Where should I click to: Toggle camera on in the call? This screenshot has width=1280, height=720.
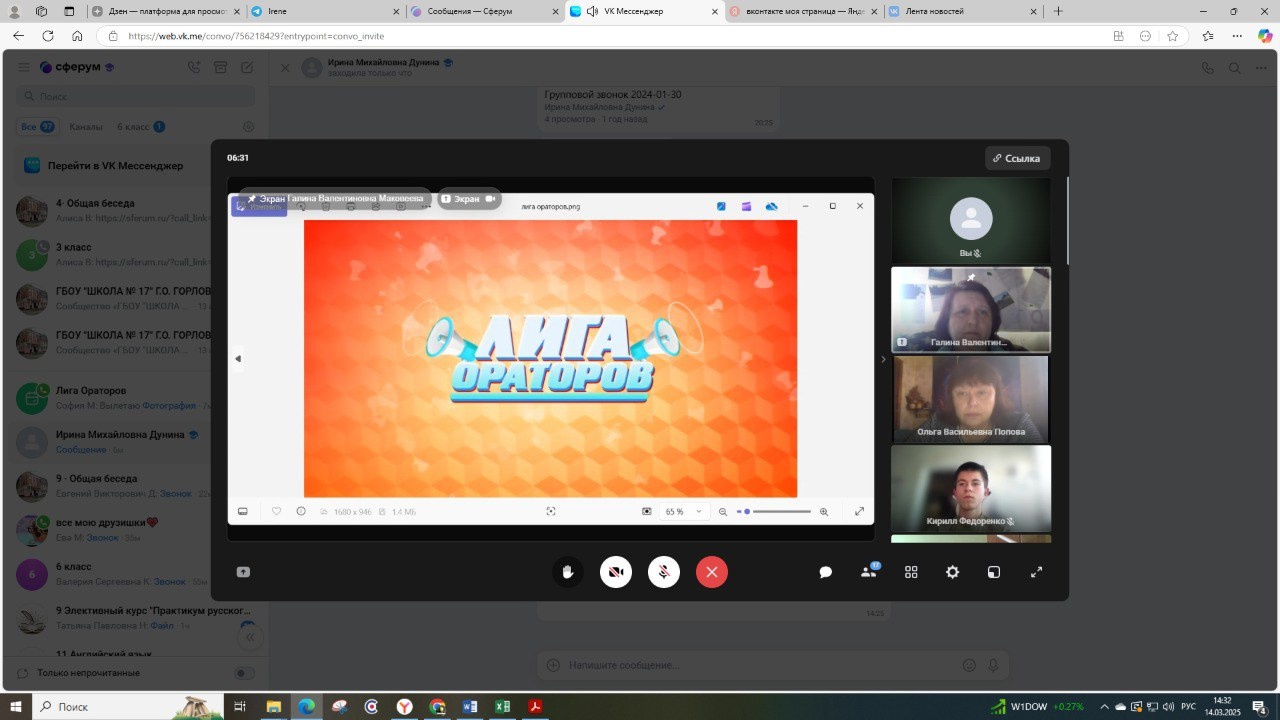tap(616, 572)
